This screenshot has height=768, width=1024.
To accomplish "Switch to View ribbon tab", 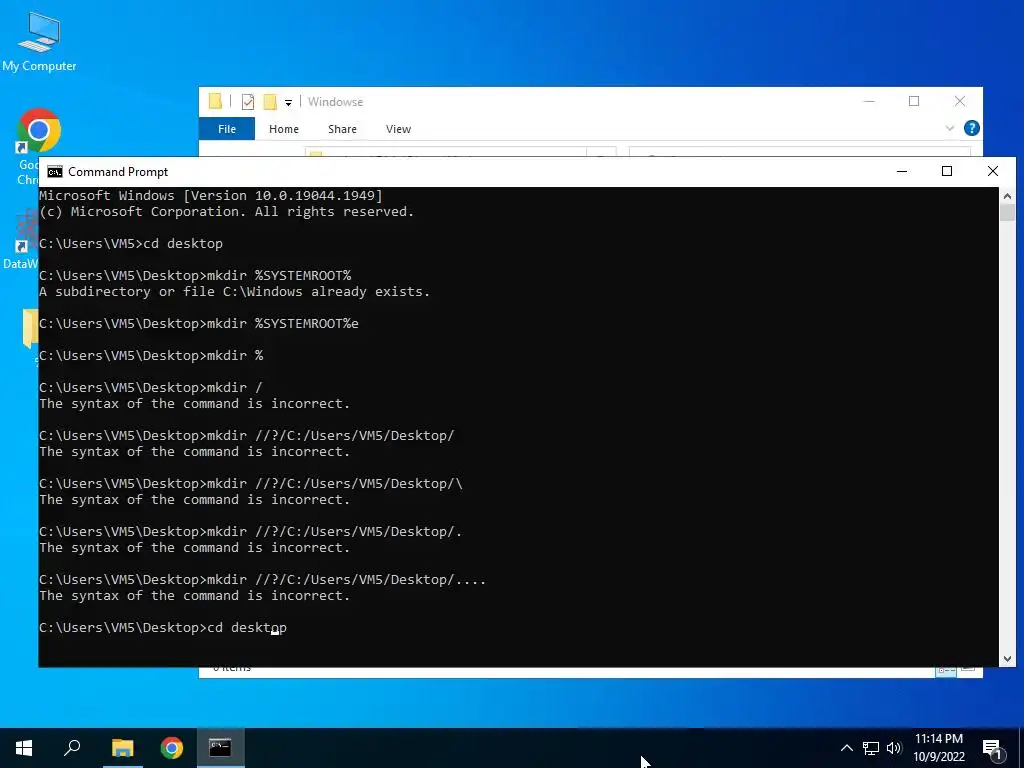I will pyautogui.click(x=398, y=129).
